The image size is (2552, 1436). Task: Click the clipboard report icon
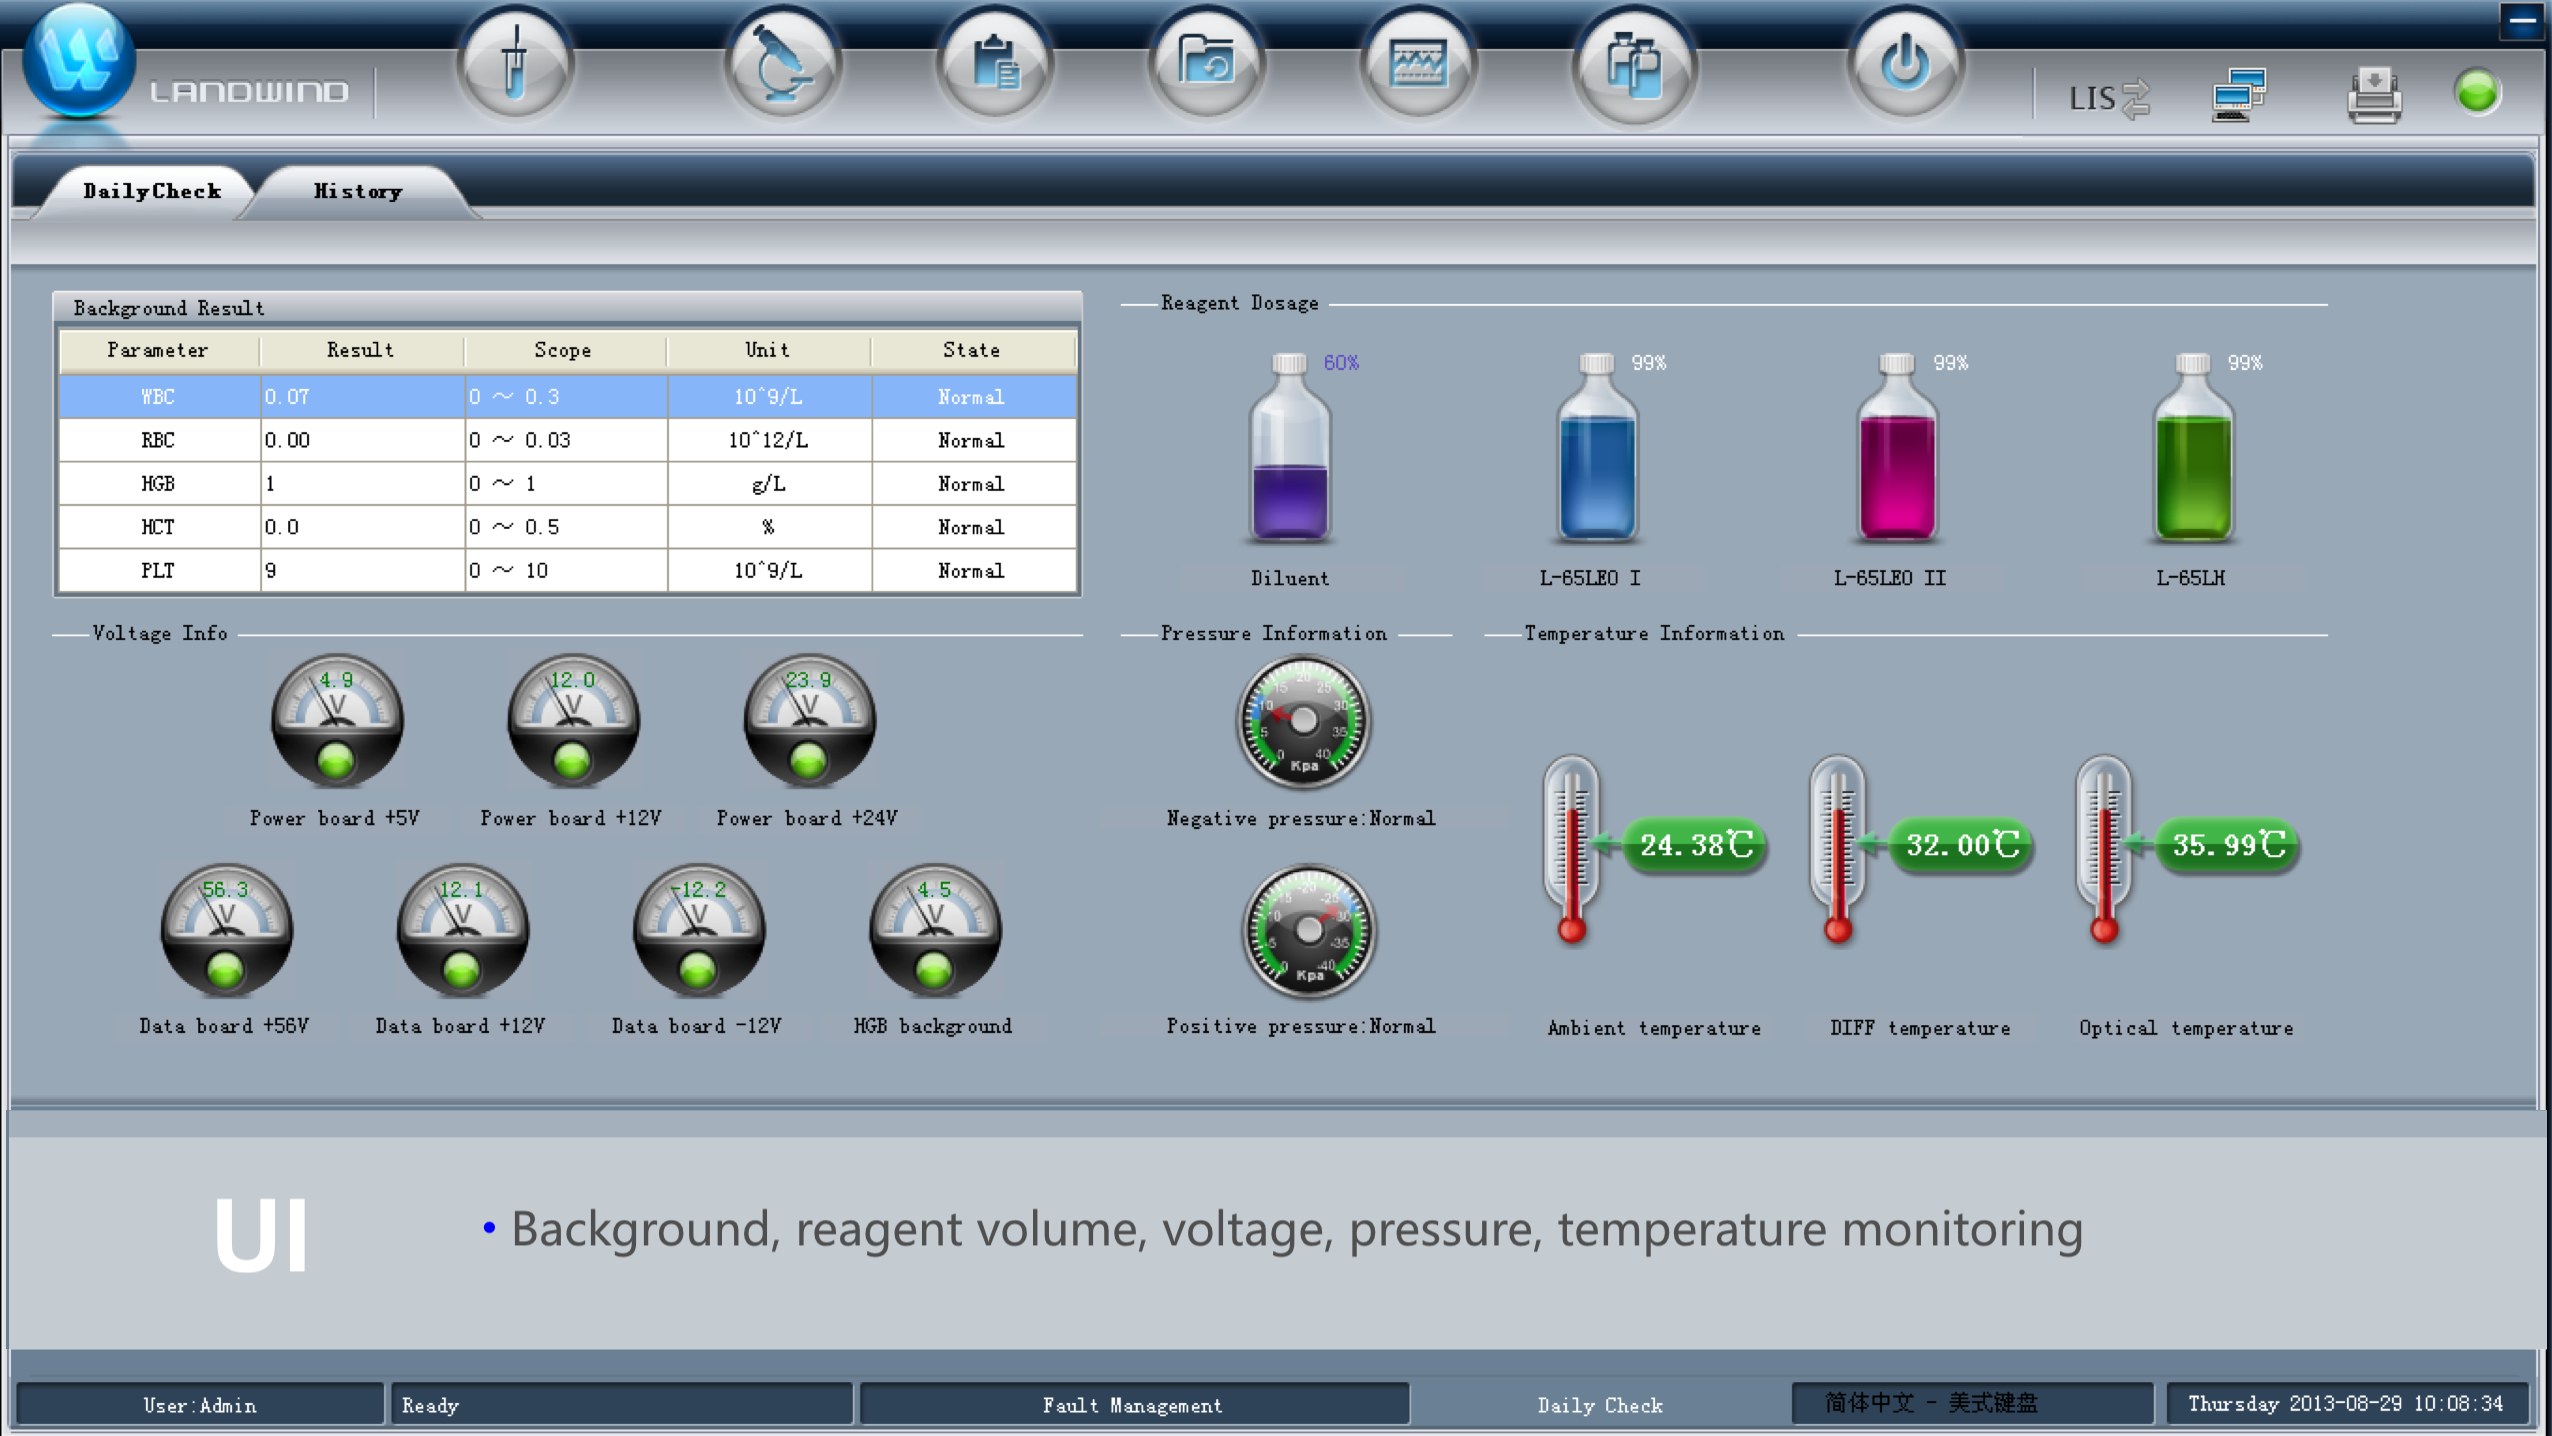pyautogui.click(x=995, y=66)
